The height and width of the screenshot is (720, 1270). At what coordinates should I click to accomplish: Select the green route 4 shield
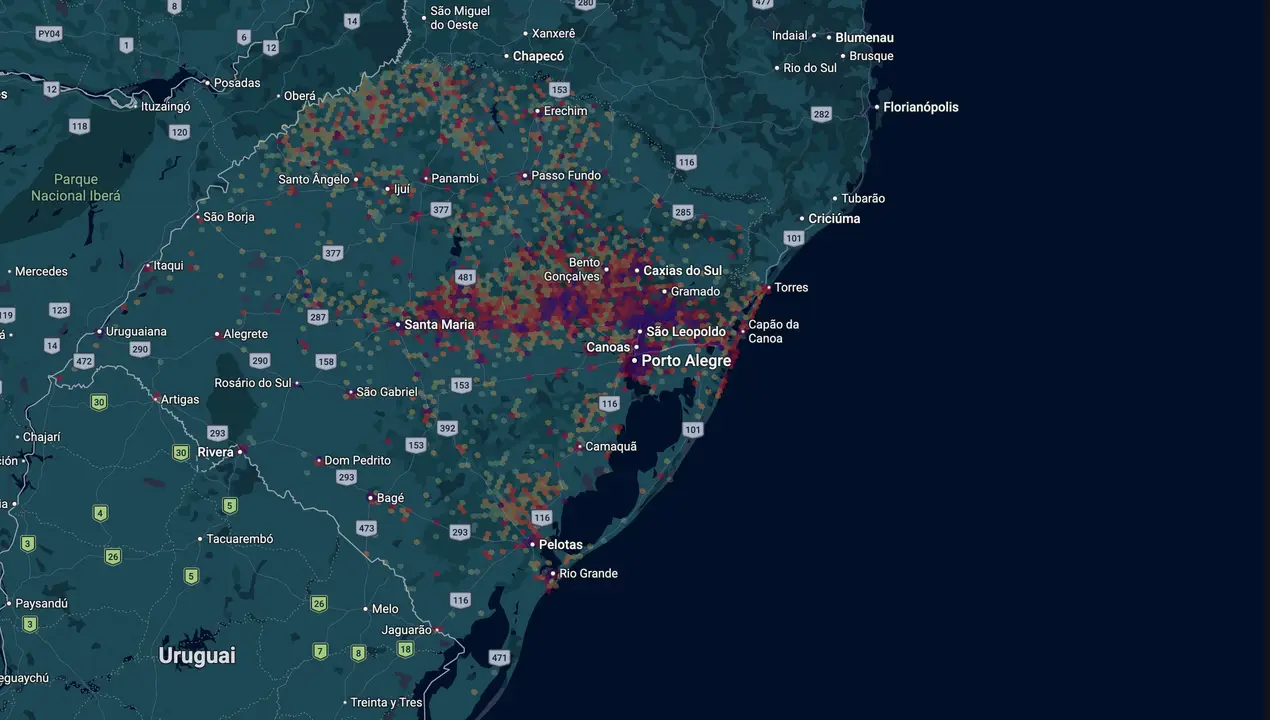pyautogui.click(x=100, y=514)
